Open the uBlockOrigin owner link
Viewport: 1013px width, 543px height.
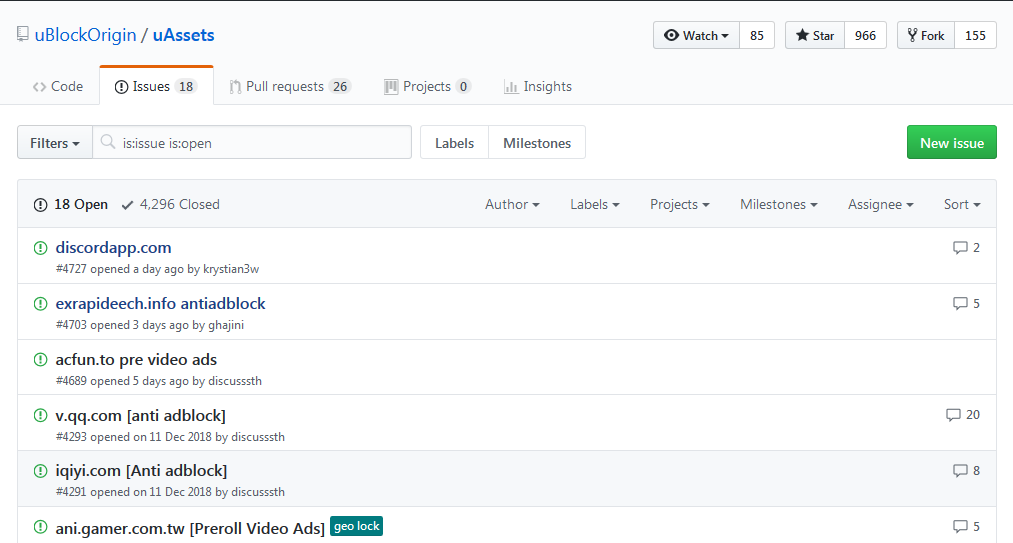(85, 35)
